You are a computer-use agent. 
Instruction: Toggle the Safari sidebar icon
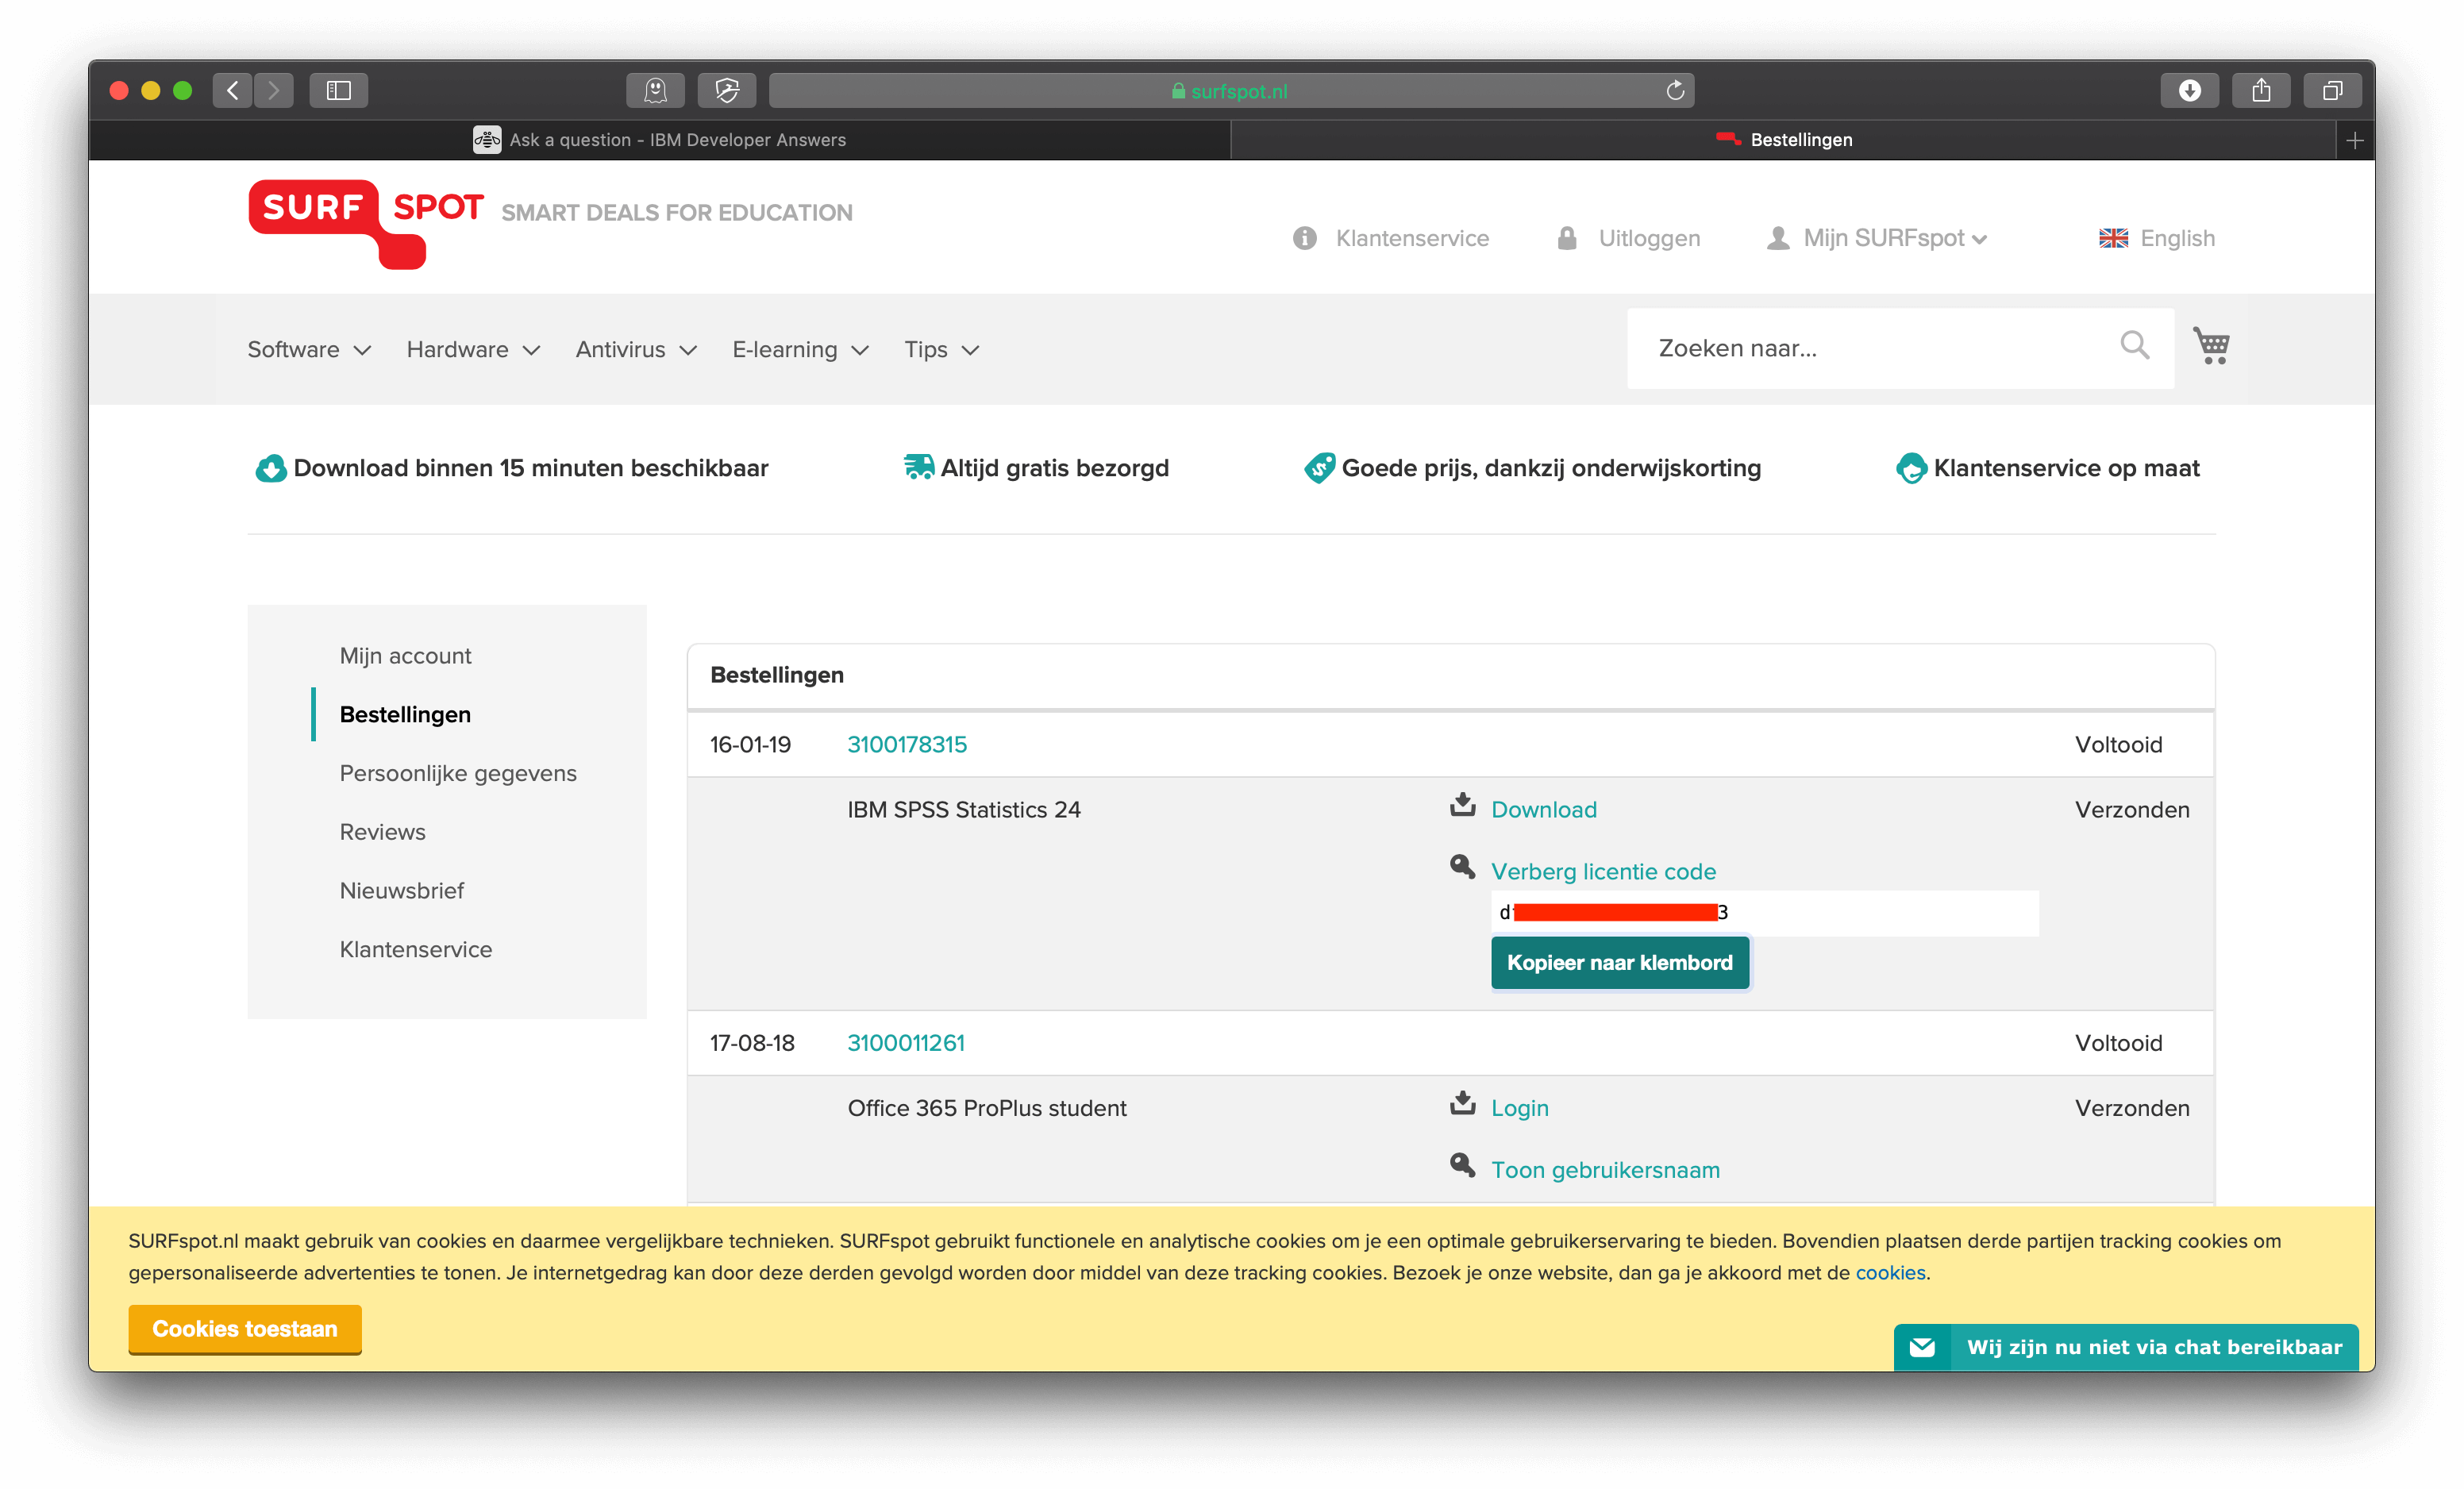339,91
